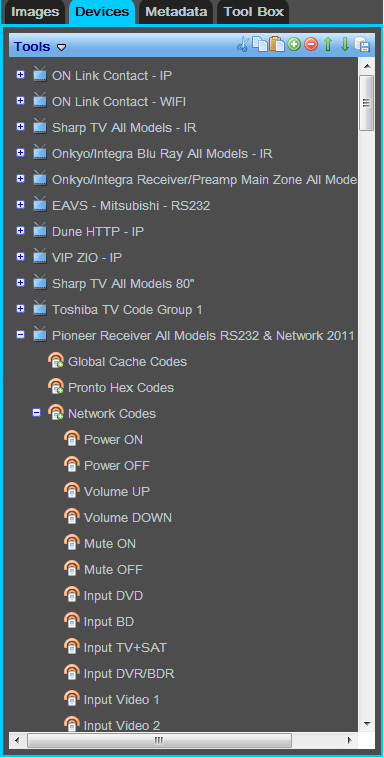Click the vertical scrollbar up arrow

click(x=367, y=66)
